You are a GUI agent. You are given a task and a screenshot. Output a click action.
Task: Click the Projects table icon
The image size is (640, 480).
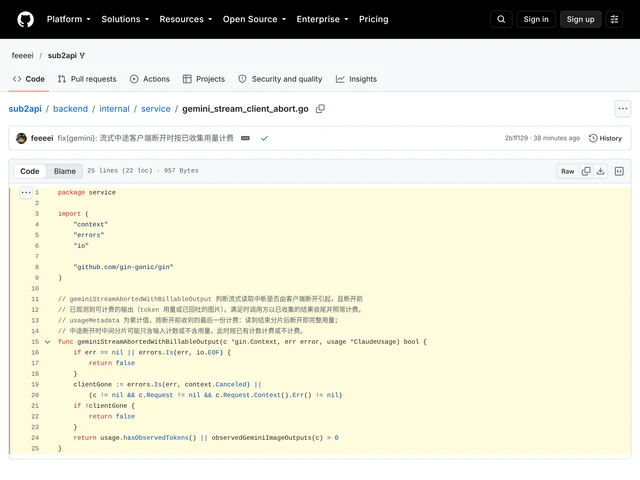(x=187, y=79)
